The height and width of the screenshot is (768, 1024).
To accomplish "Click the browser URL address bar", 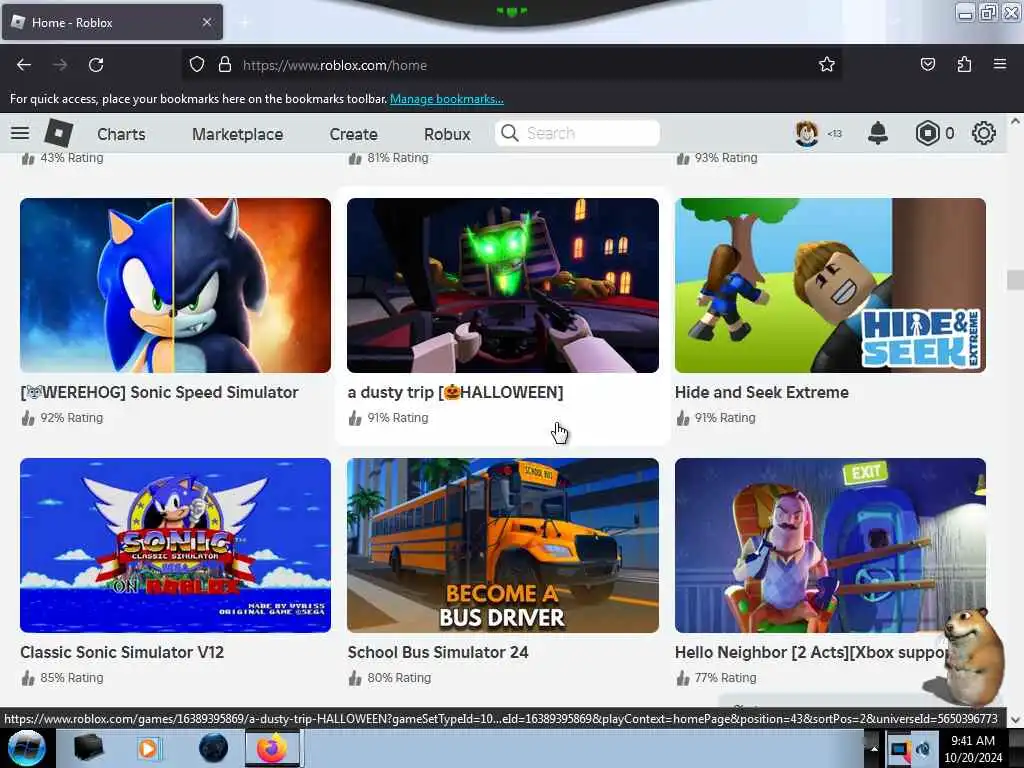I will click(x=512, y=65).
